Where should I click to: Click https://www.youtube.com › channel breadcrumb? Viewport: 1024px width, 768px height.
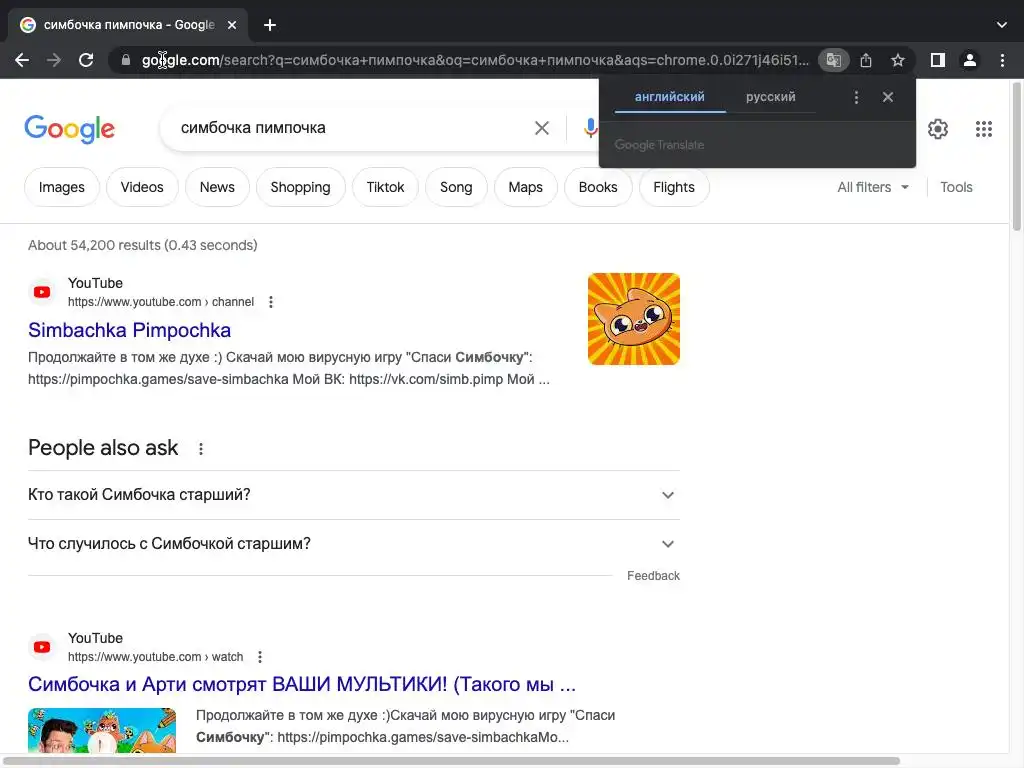[161, 302]
